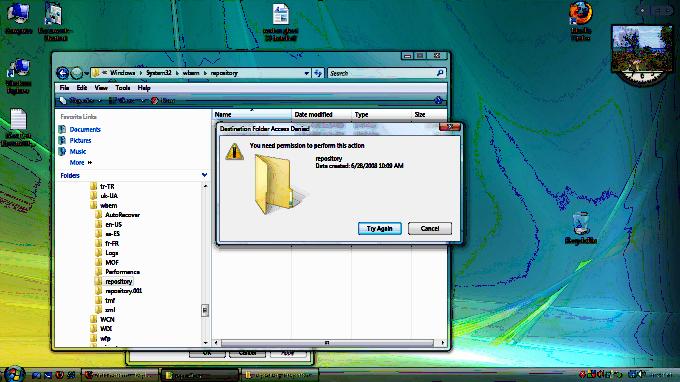Click the refresh button beside the address bar
680x382 pixels.
tap(318, 73)
